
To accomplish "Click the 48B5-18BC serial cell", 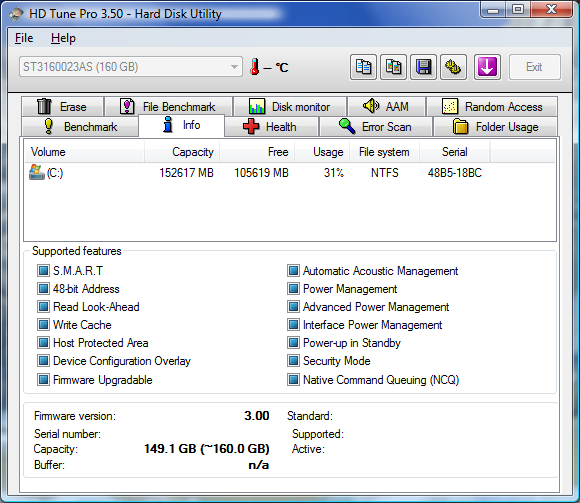I will [x=455, y=173].
